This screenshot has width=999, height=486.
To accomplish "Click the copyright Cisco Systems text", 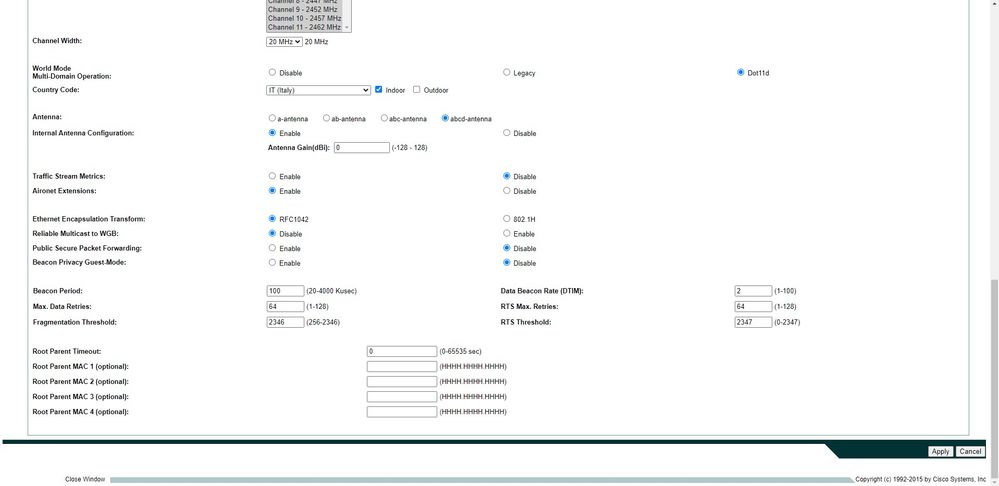I will pos(921,479).
